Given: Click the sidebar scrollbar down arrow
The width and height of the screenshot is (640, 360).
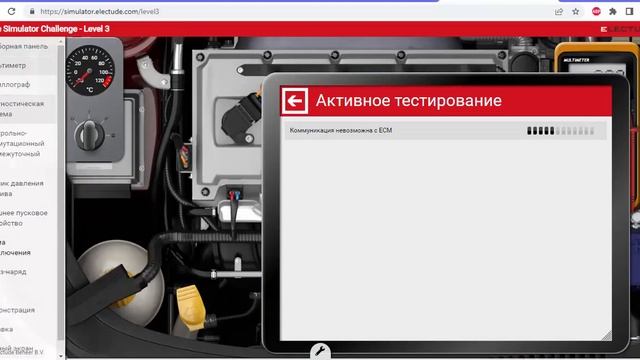Looking at the screenshot, I should [x=61, y=356].
